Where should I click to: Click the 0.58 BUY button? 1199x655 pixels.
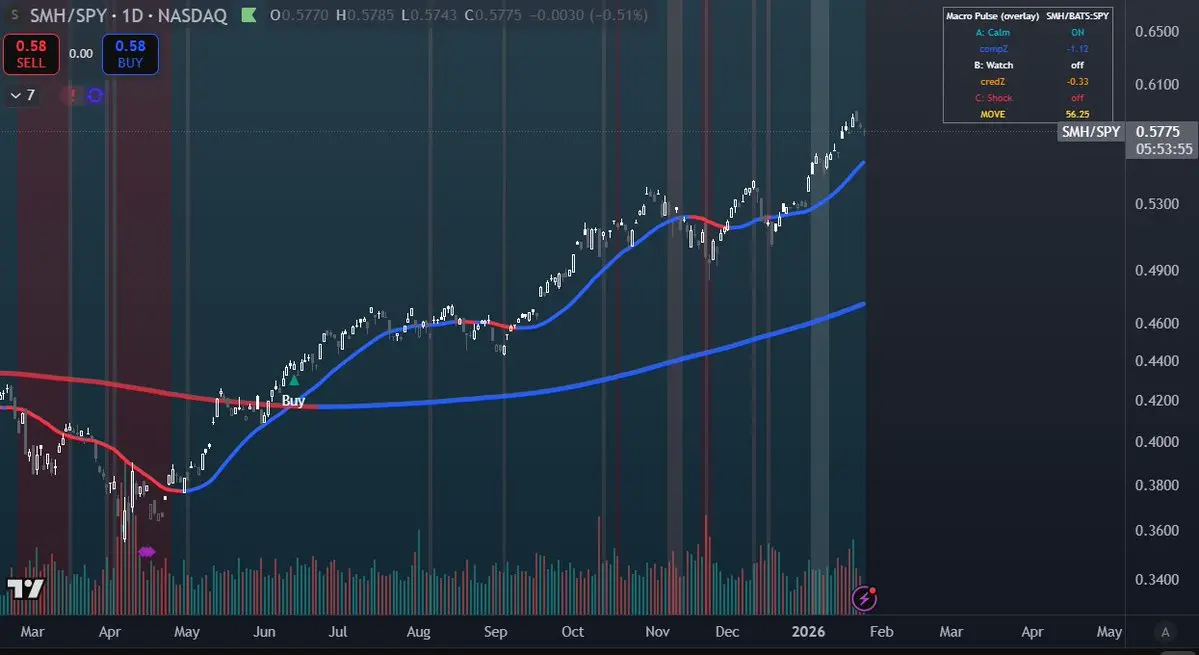[130, 54]
